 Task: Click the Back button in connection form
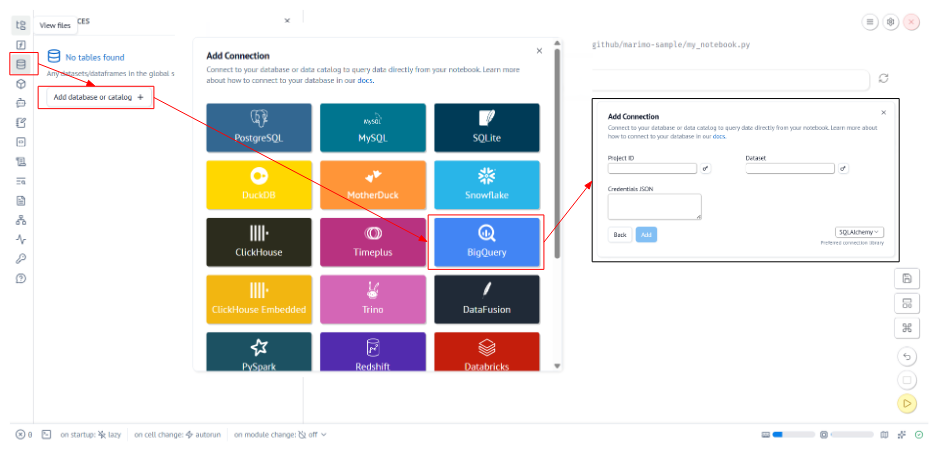[x=620, y=234]
